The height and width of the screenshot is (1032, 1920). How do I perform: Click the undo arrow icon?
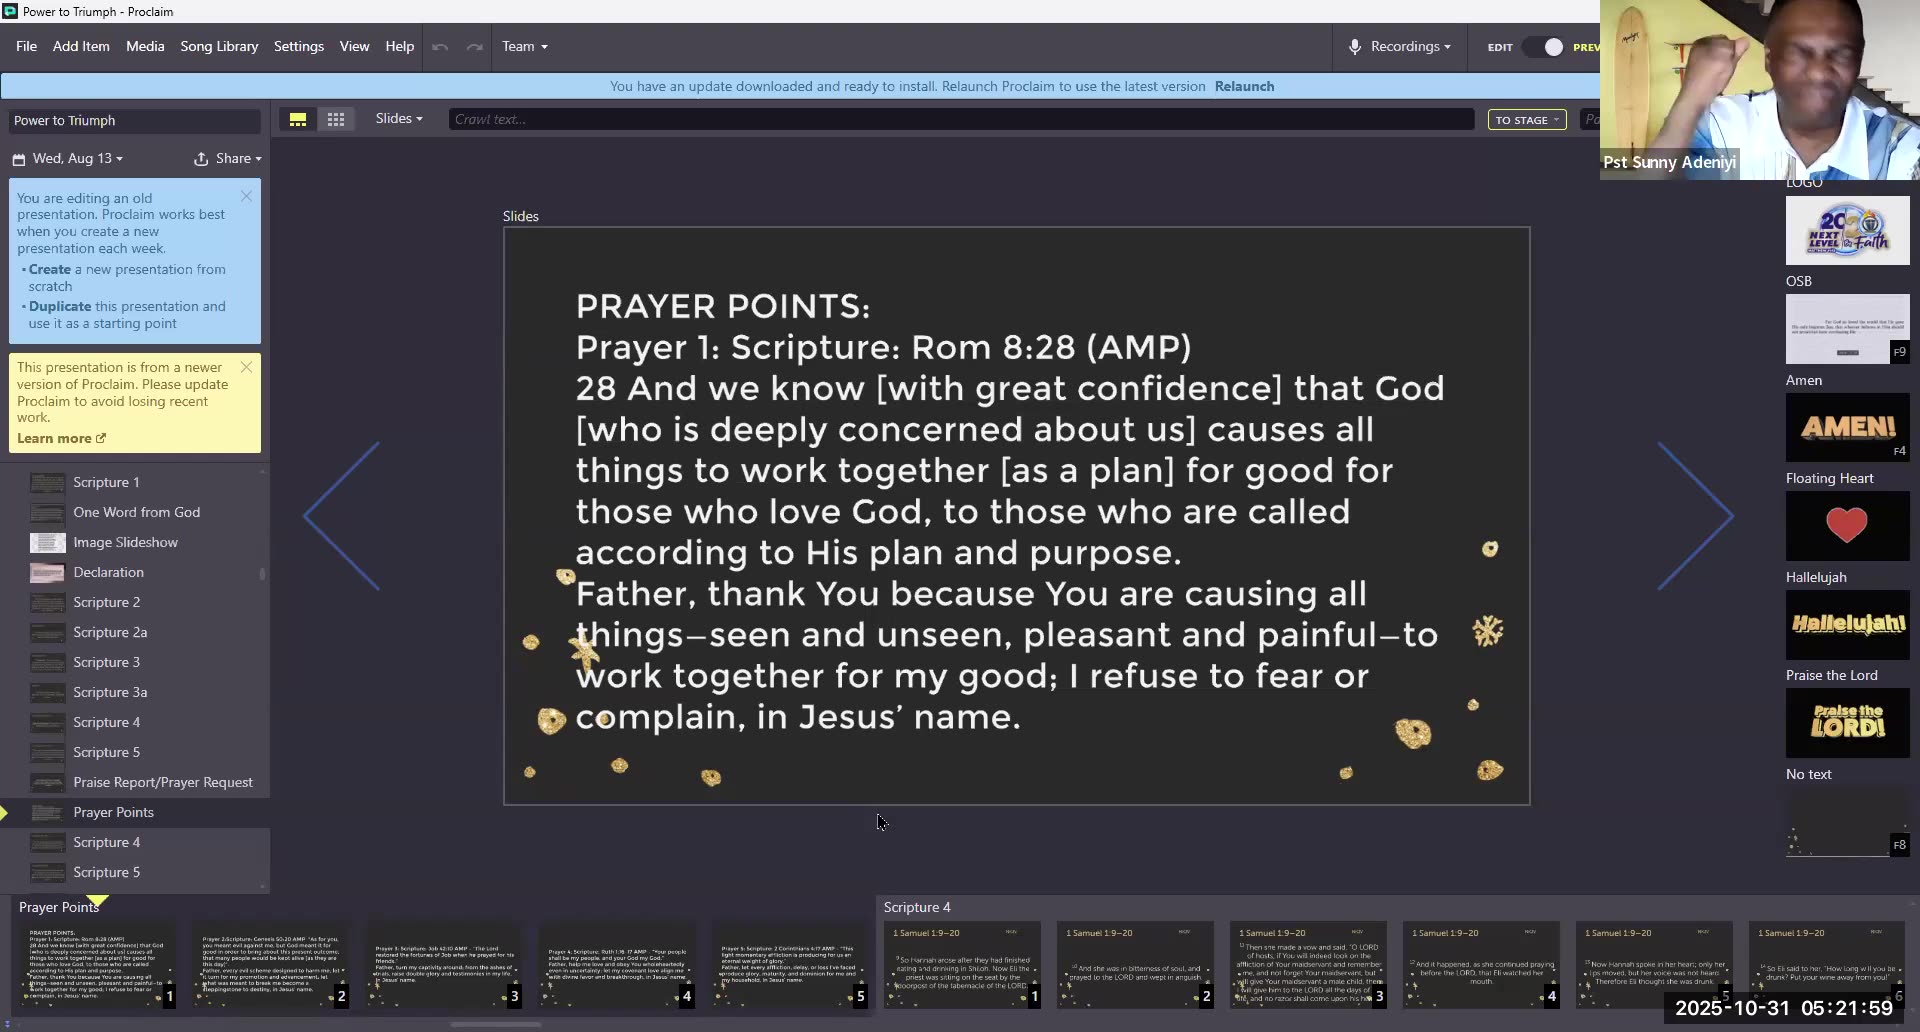click(440, 47)
